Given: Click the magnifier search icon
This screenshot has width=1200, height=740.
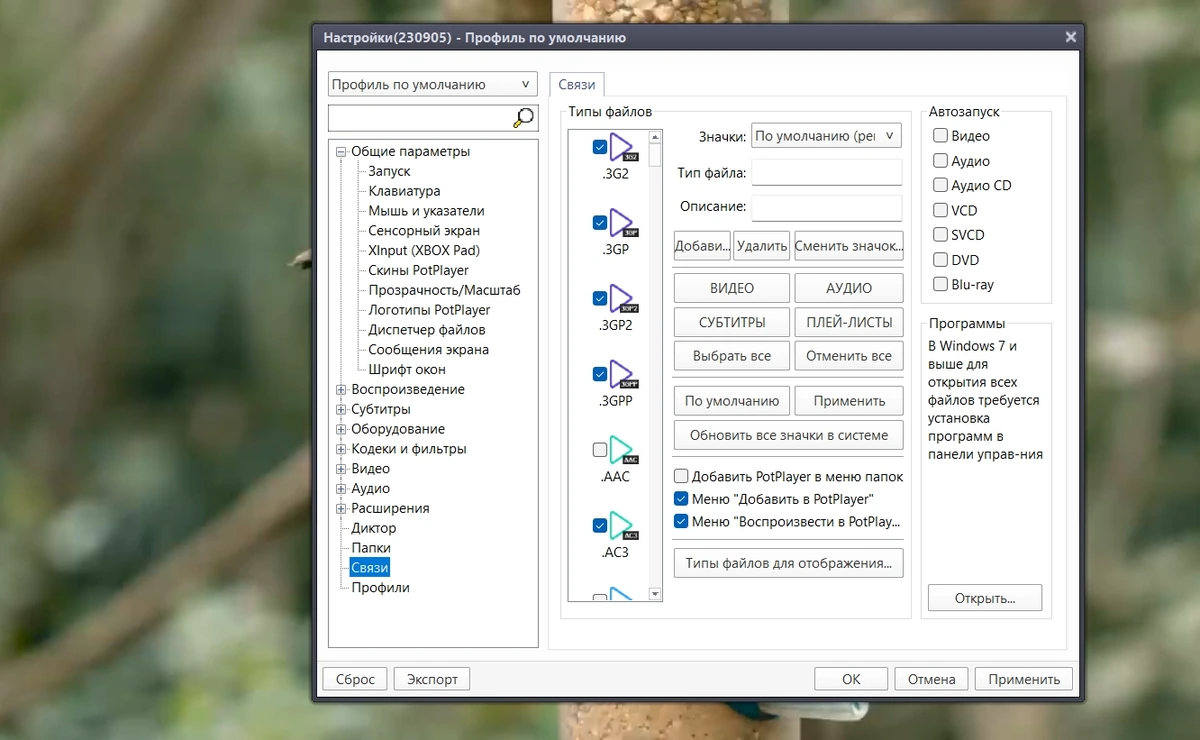Looking at the screenshot, I should pyautogui.click(x=524, y=118).
